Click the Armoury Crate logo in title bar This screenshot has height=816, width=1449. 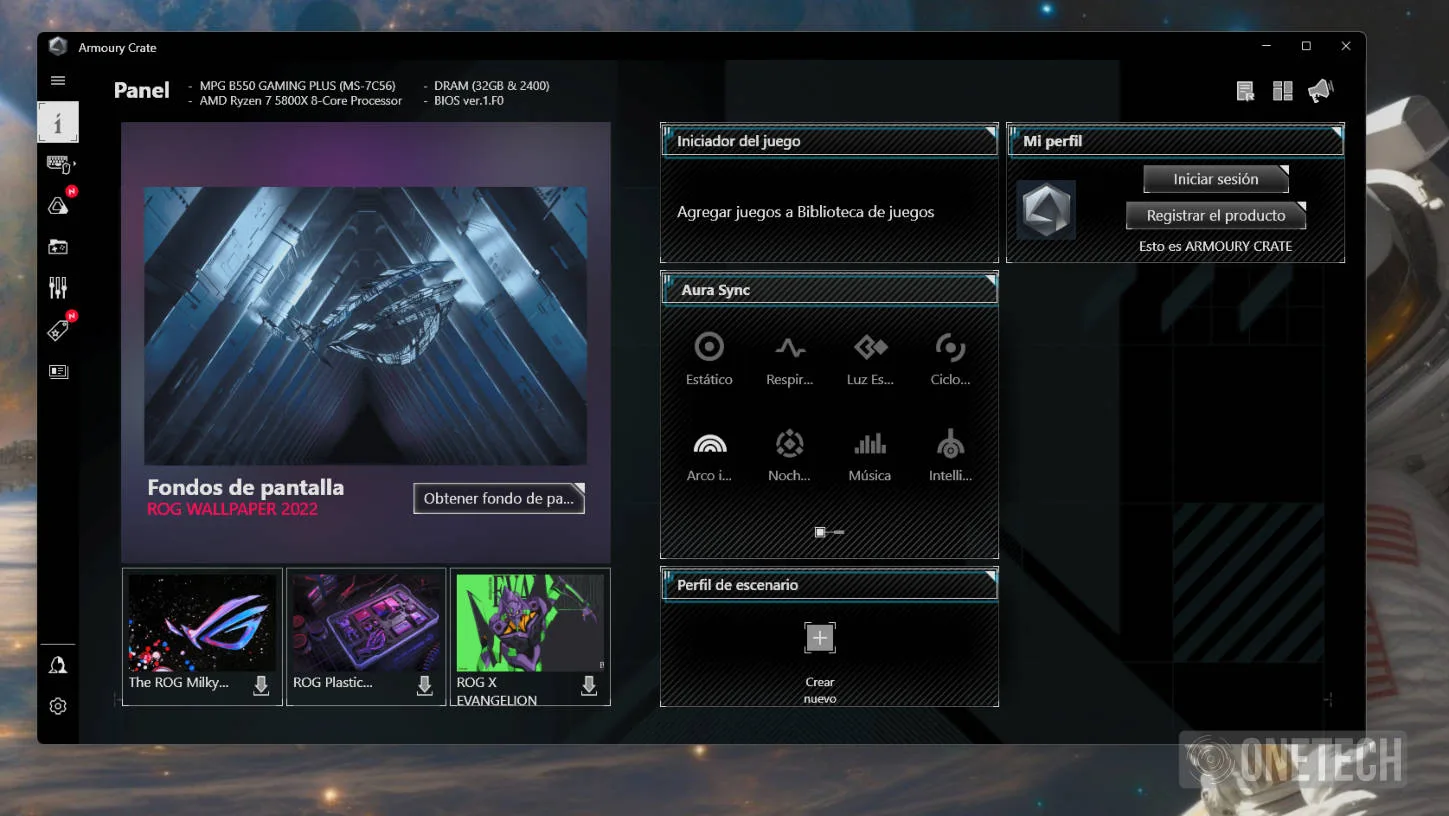pyautogui.click(x=58, y=47)
